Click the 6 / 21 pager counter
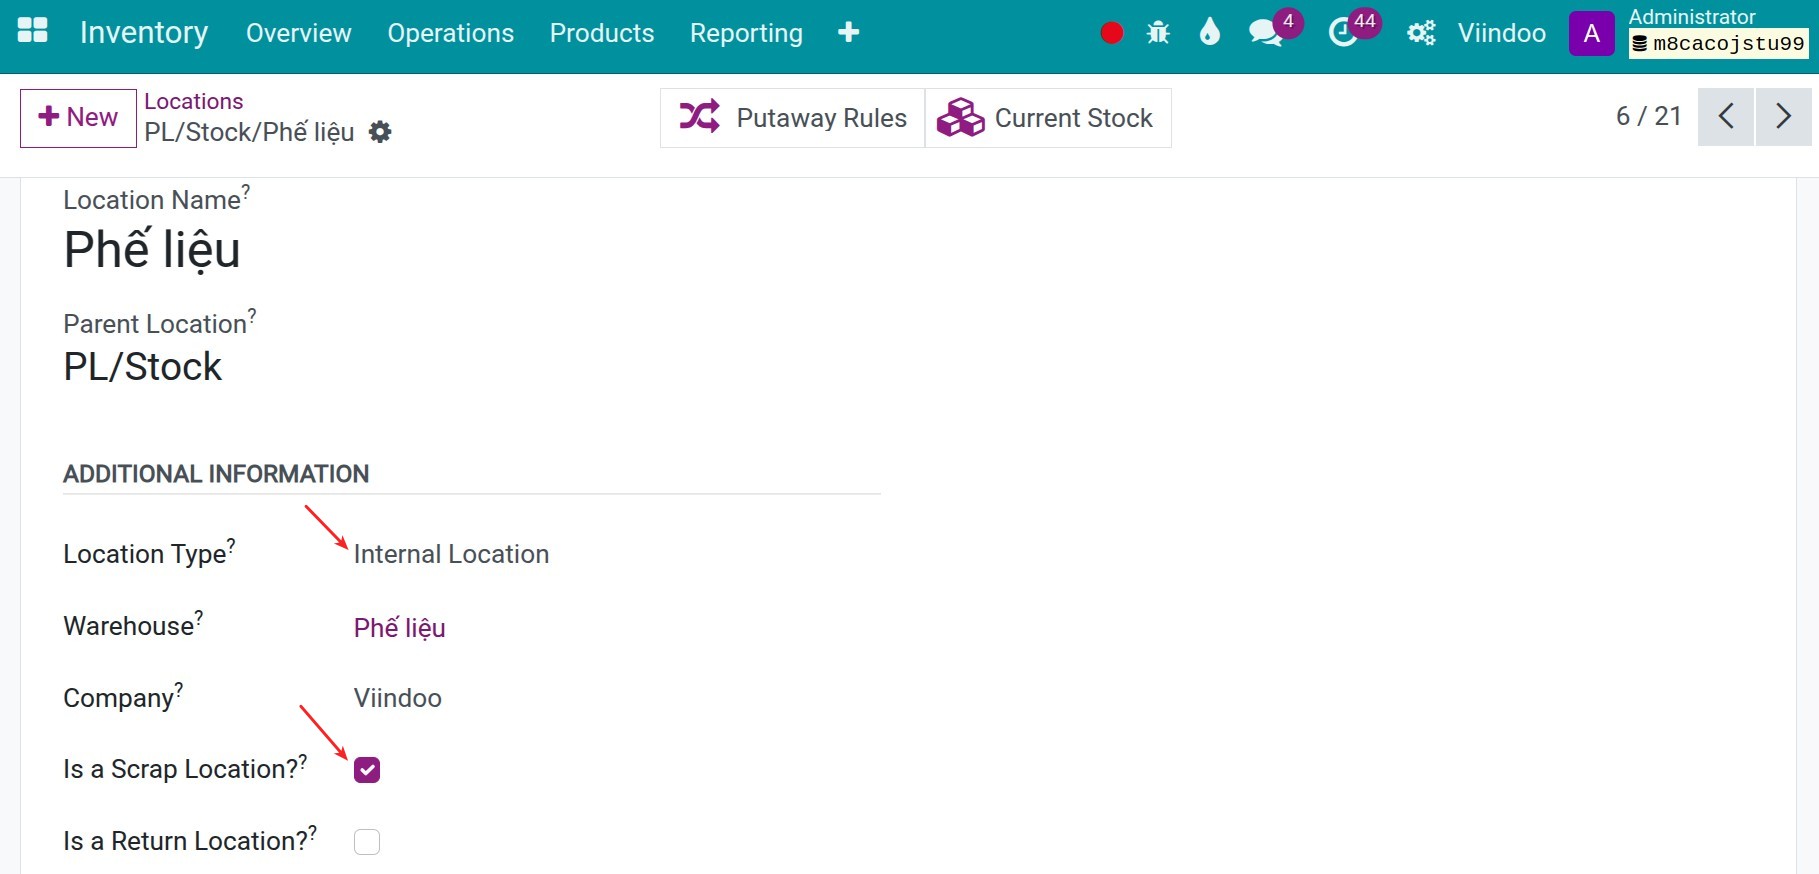1819x874 pixels. tap(1648, 116)
